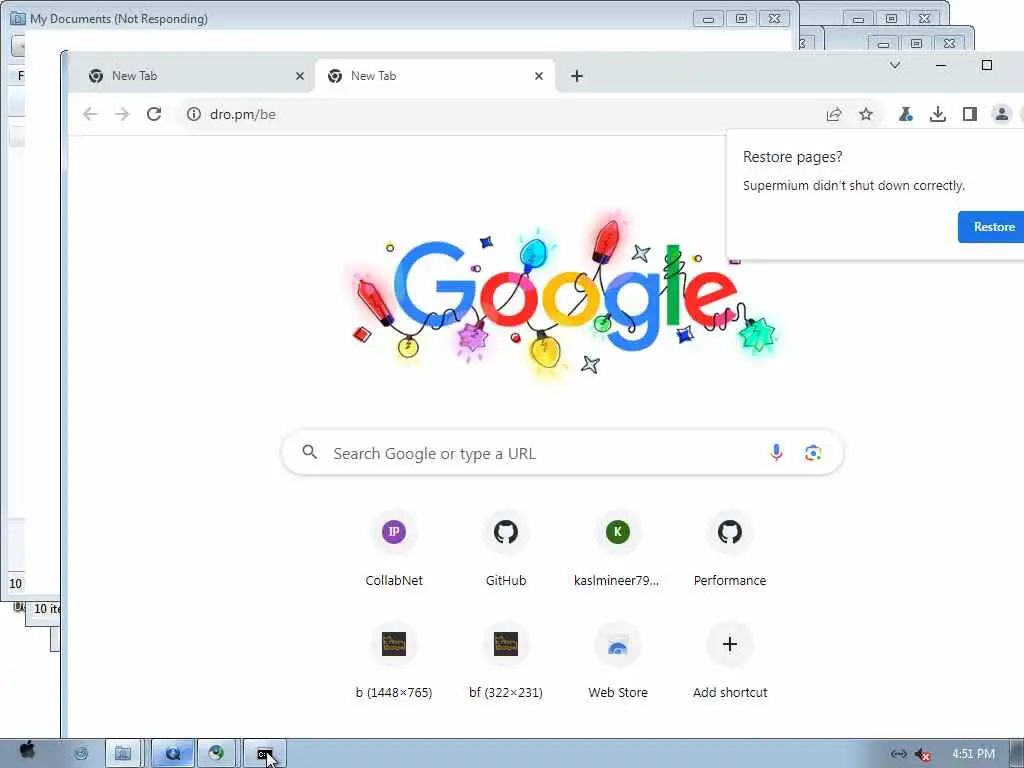
Task: Close the active second New Tab
Action: [539, 76]
